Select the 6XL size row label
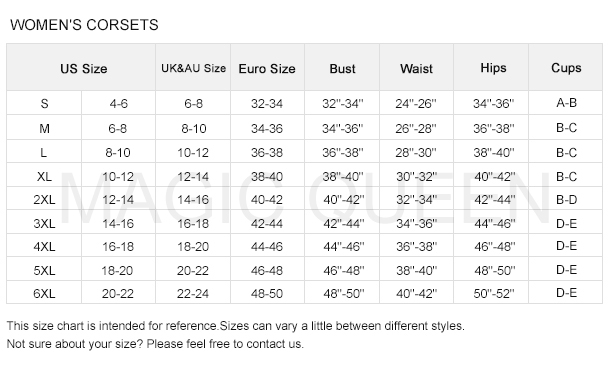 pos(44,292)
